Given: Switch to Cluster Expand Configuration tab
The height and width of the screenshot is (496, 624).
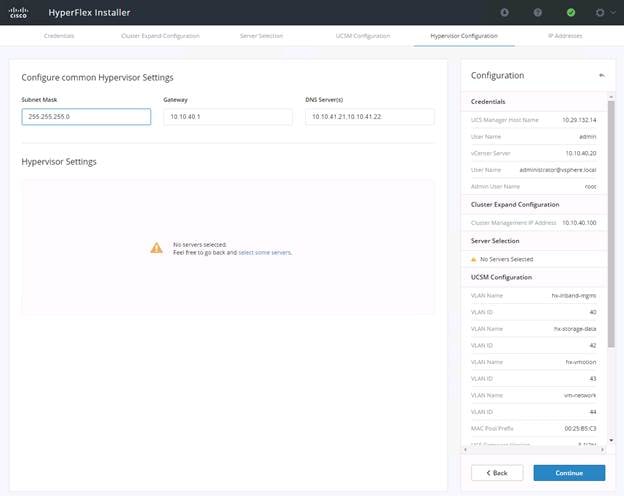Looking at the screenshot, I should pos(160,36).
